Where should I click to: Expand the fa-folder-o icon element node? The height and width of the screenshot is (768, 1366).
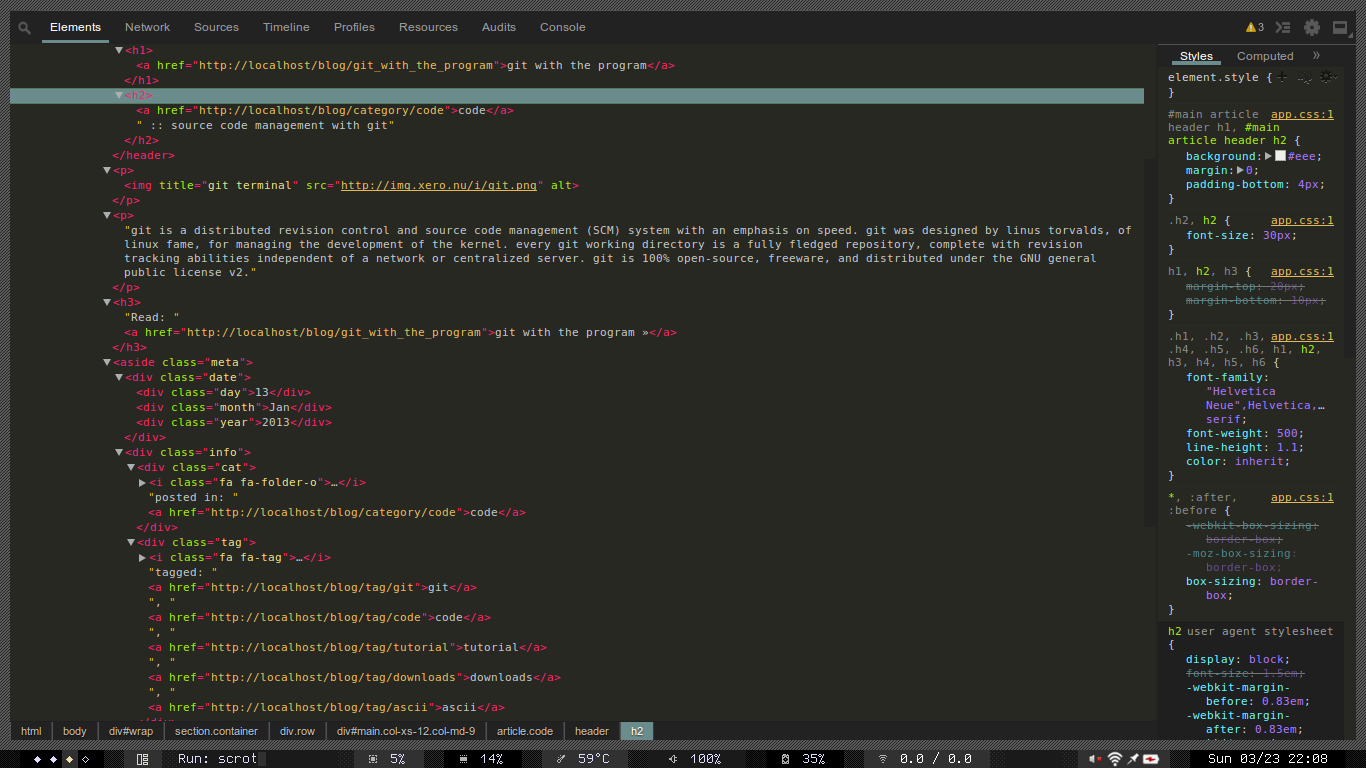[143, 482]
